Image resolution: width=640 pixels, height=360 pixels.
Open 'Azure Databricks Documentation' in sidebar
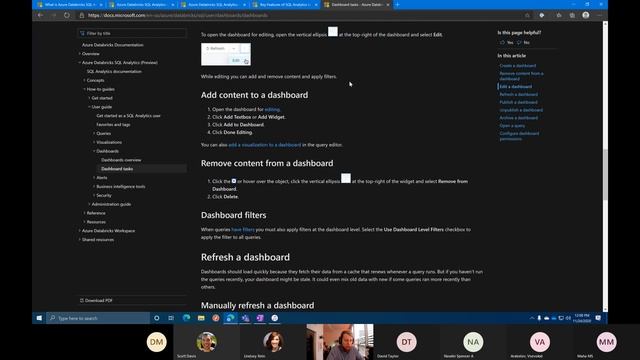[113, 45]
